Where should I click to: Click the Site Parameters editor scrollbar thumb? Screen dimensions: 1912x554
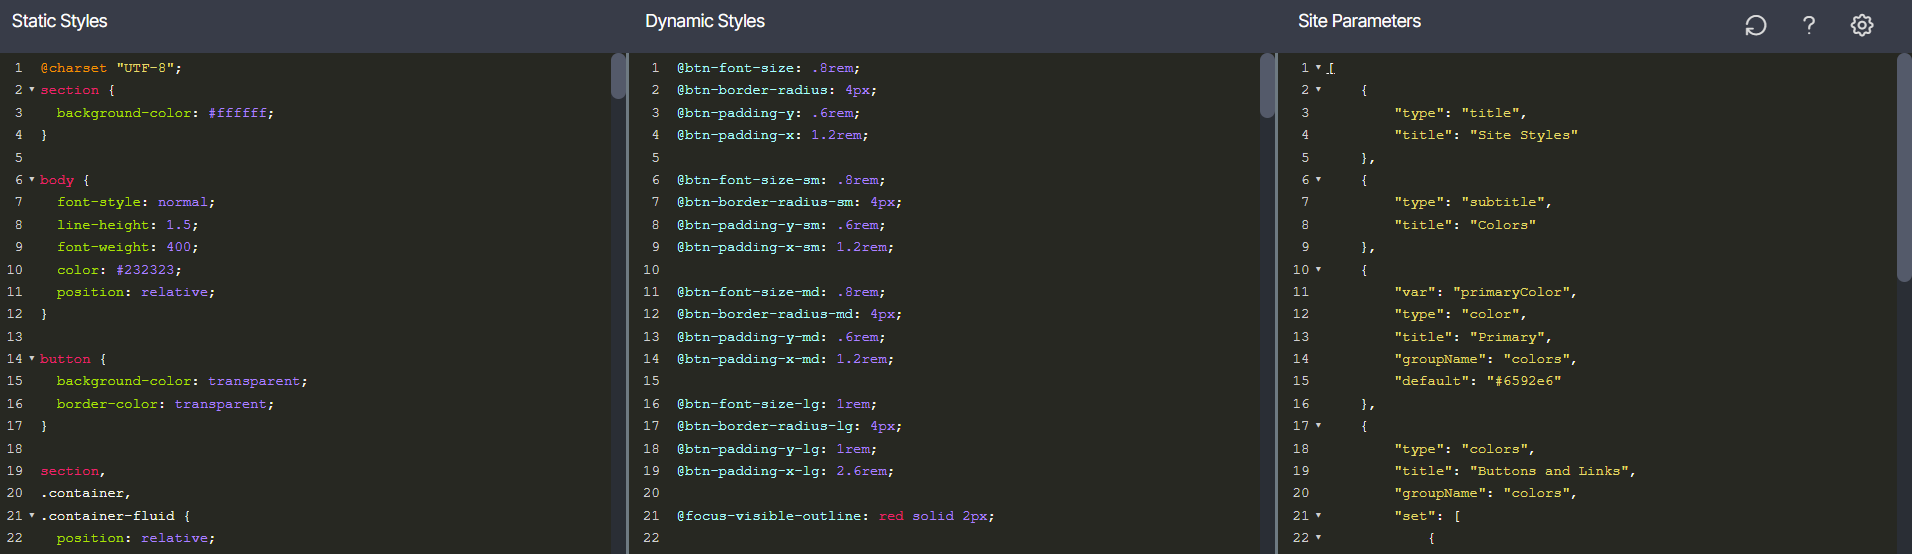click(x=1904, y=167)
